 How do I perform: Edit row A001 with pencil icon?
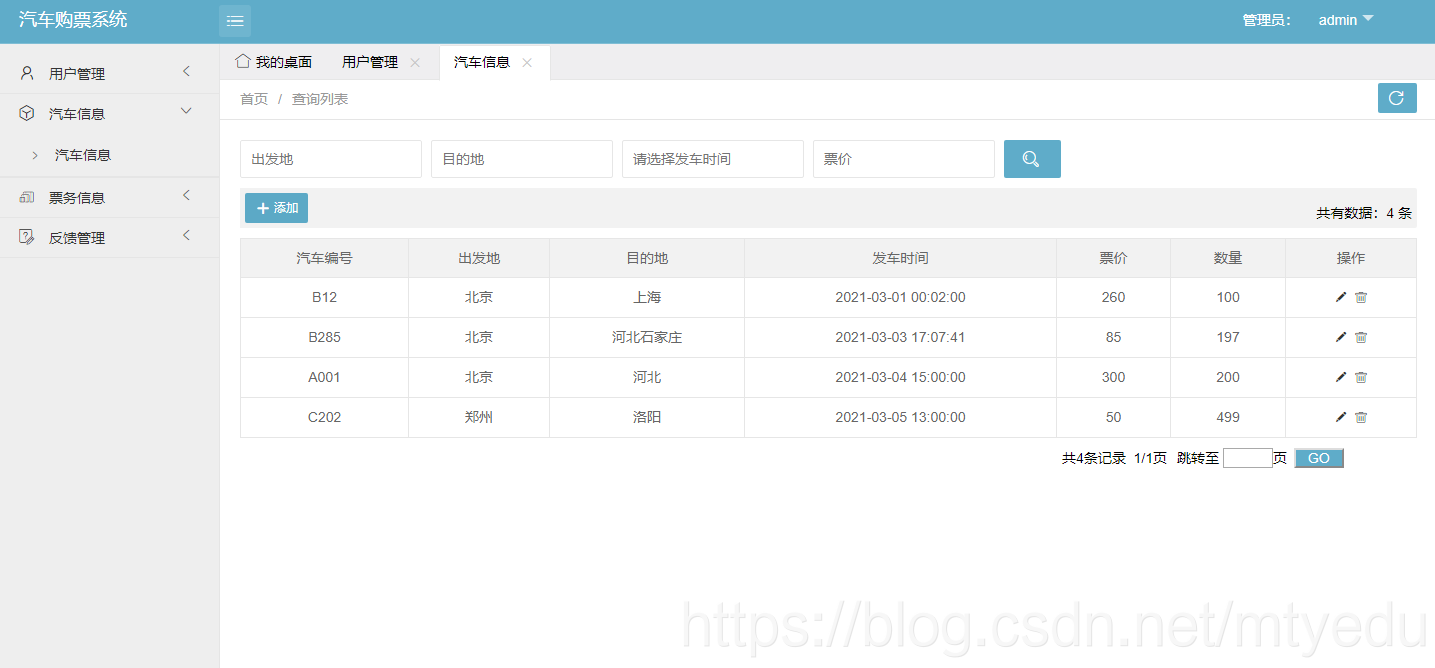1341,377
